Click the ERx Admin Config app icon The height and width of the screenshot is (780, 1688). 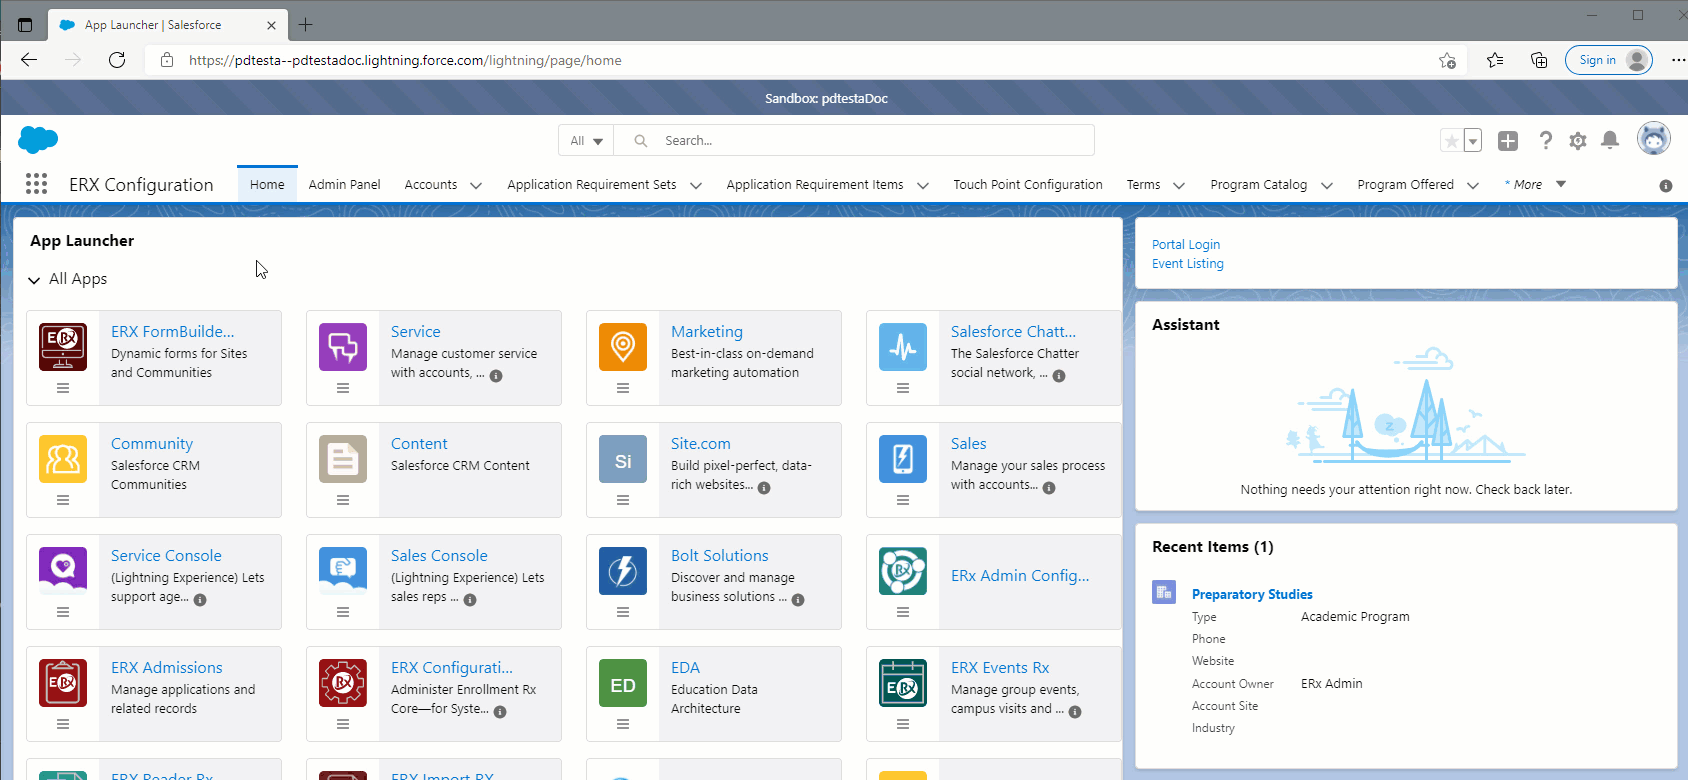click(x=903, y=571)
